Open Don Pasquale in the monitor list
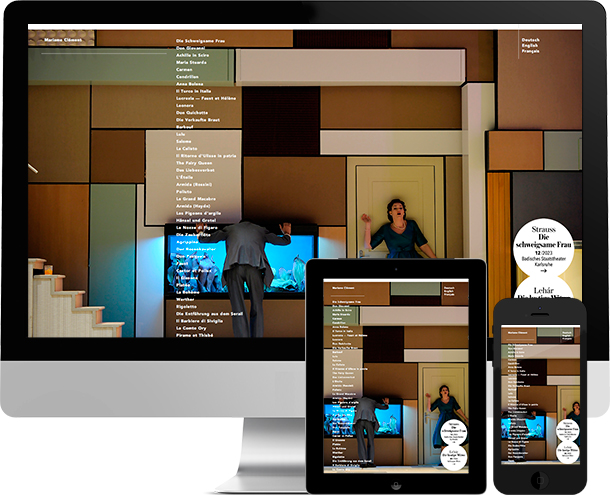 coord(191,256)
